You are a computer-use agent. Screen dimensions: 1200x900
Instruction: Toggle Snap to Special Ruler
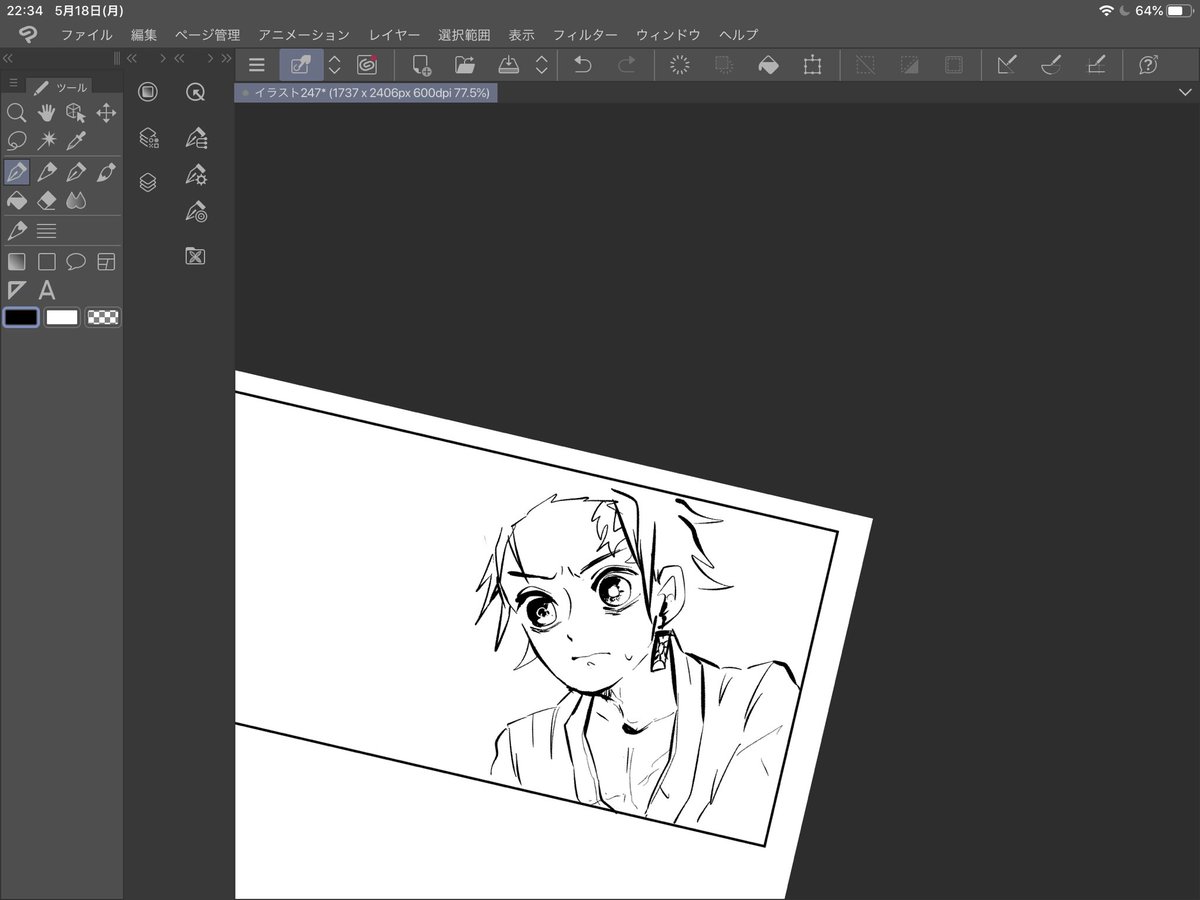(x=1051, y=65)
